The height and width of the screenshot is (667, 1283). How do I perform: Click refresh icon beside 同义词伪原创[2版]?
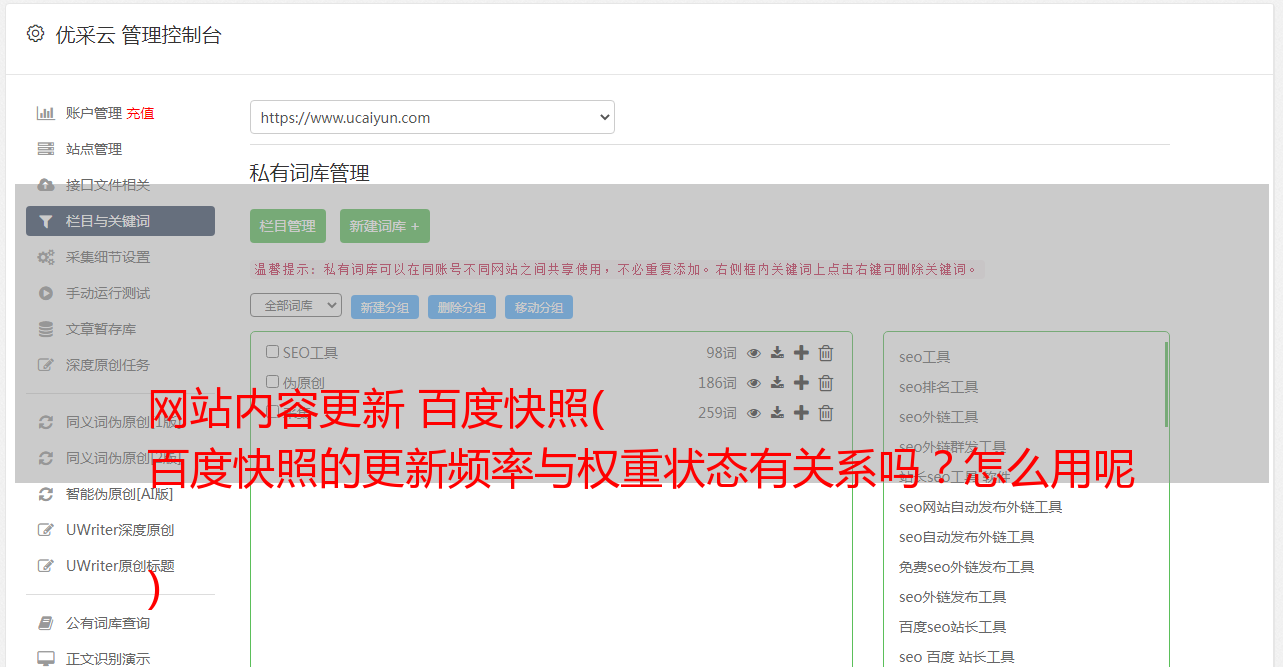[x=45, y=458]
